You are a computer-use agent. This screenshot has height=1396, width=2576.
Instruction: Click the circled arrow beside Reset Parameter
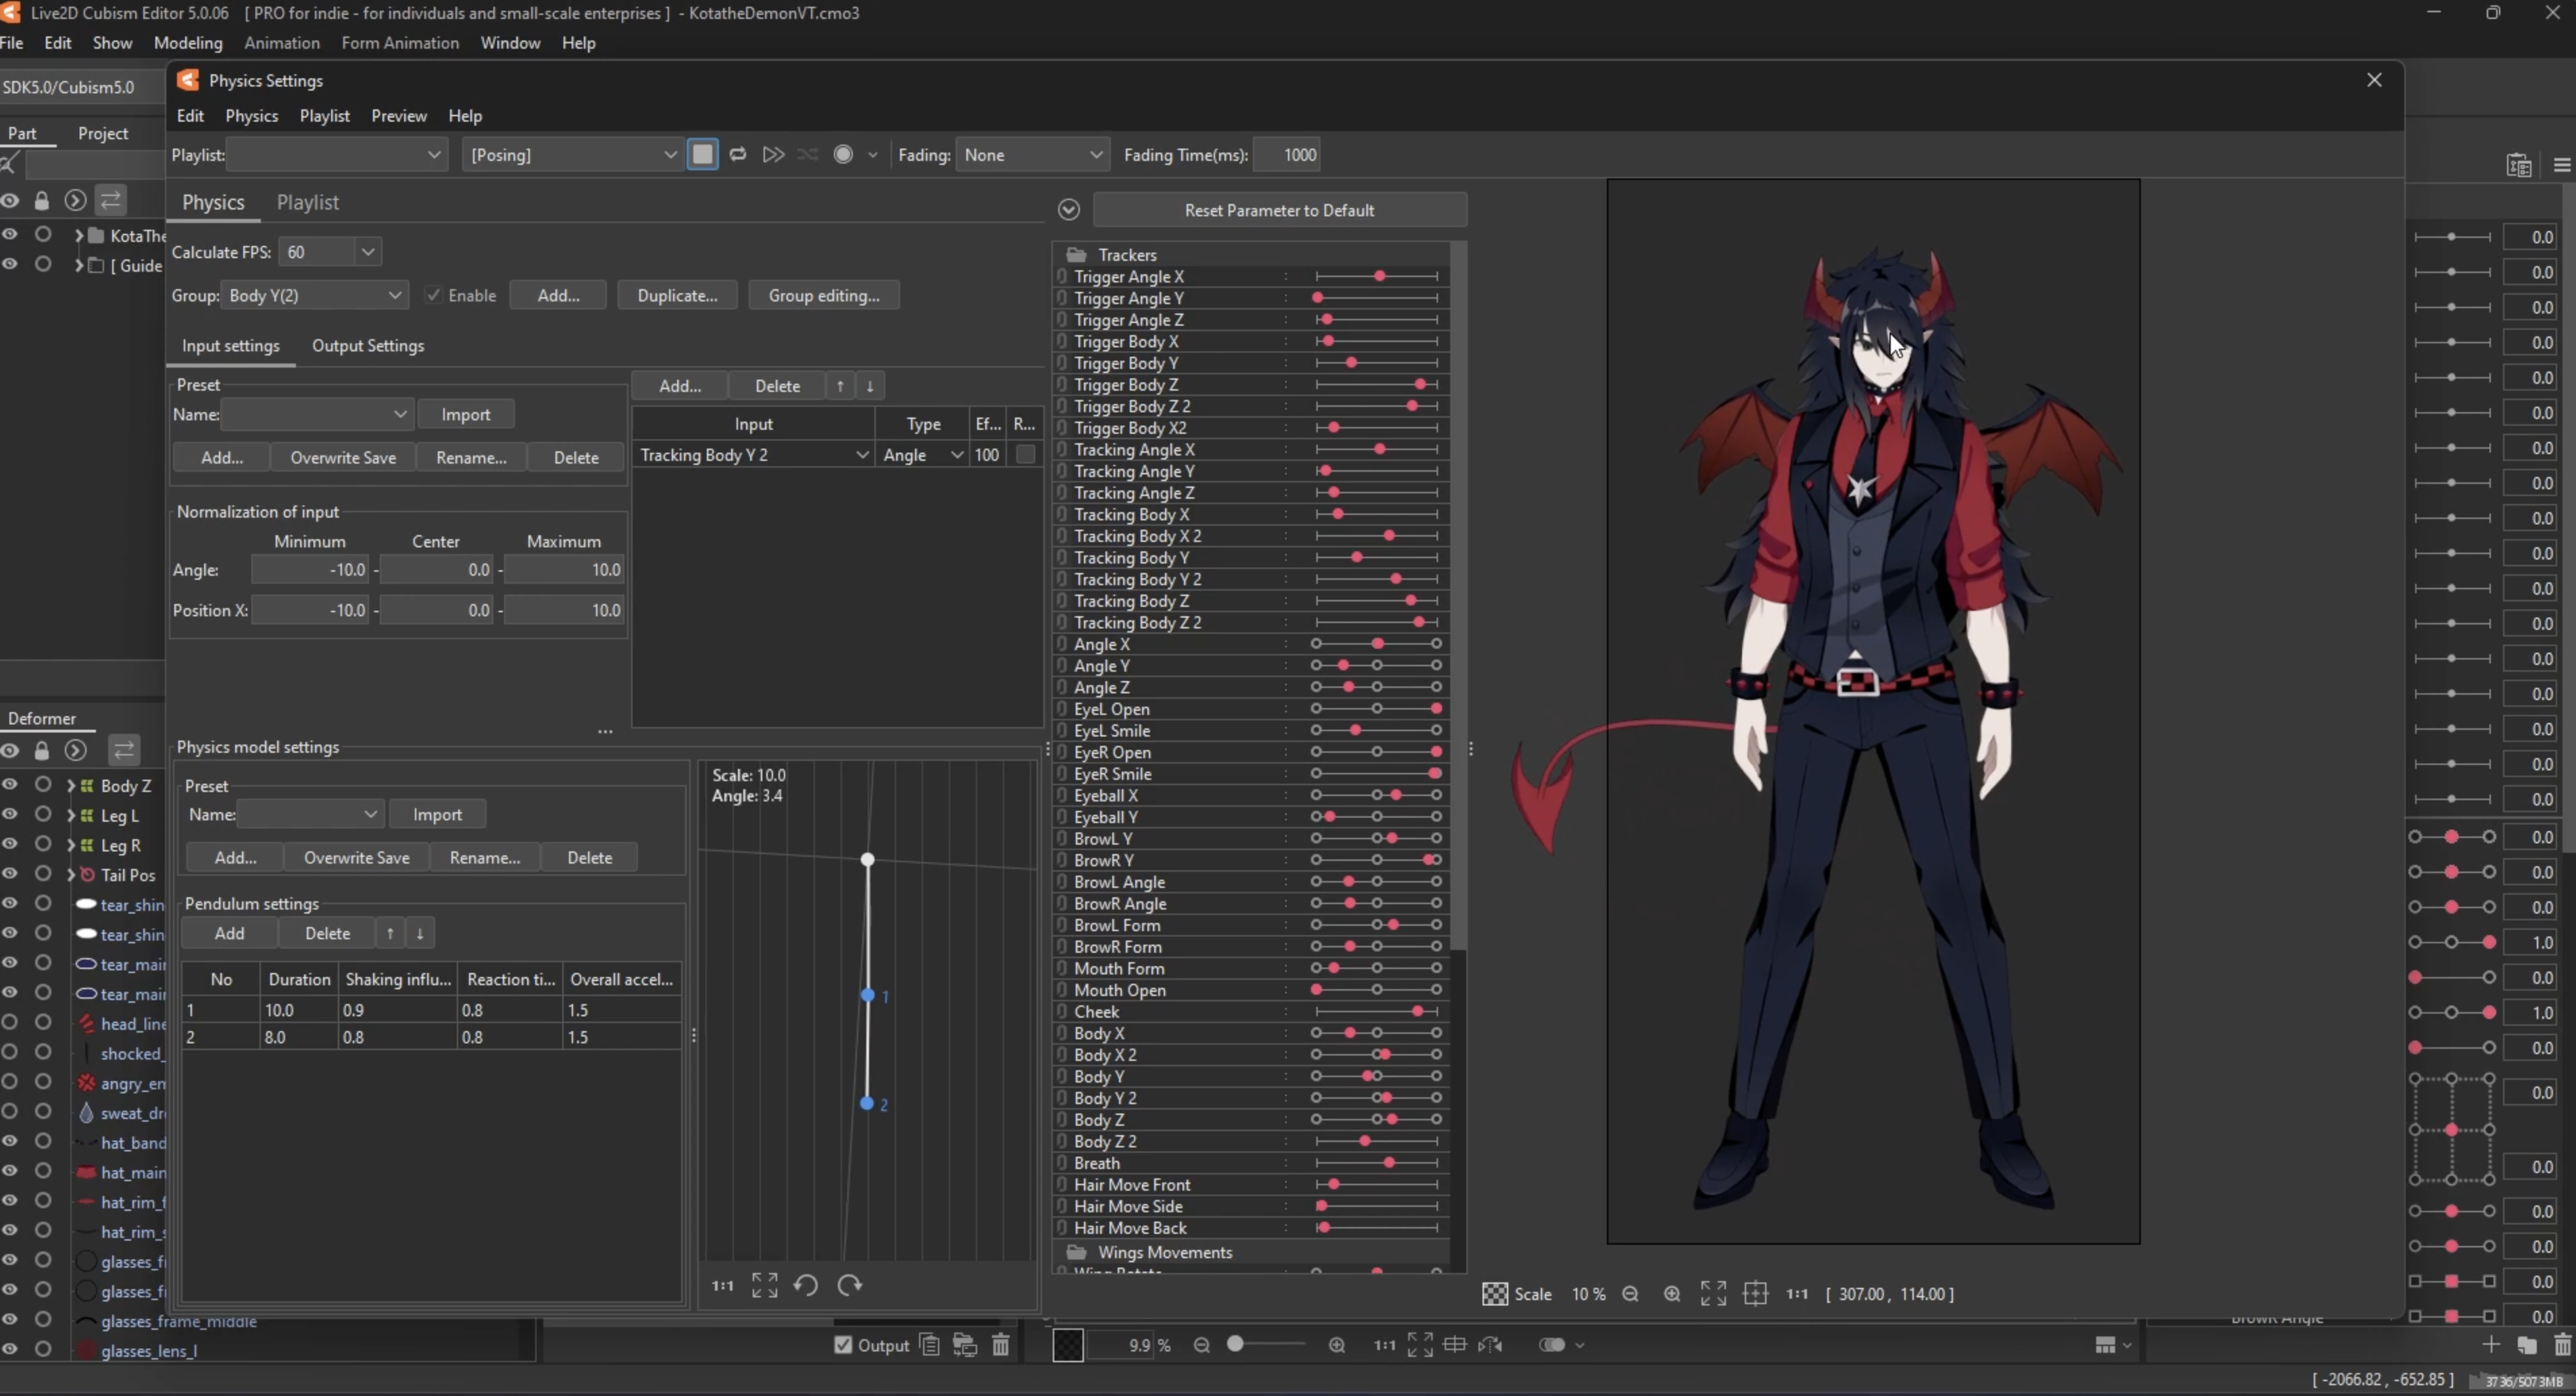(1068, 210)
